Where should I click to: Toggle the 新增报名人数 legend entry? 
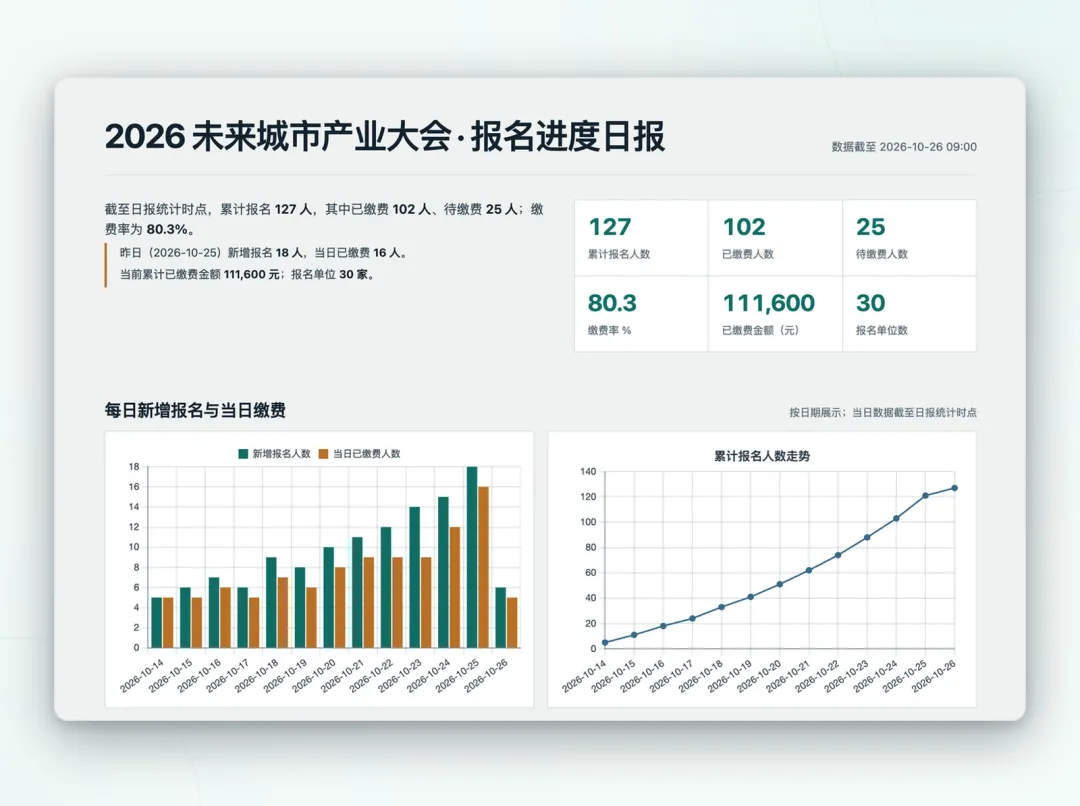coord(274,453)
